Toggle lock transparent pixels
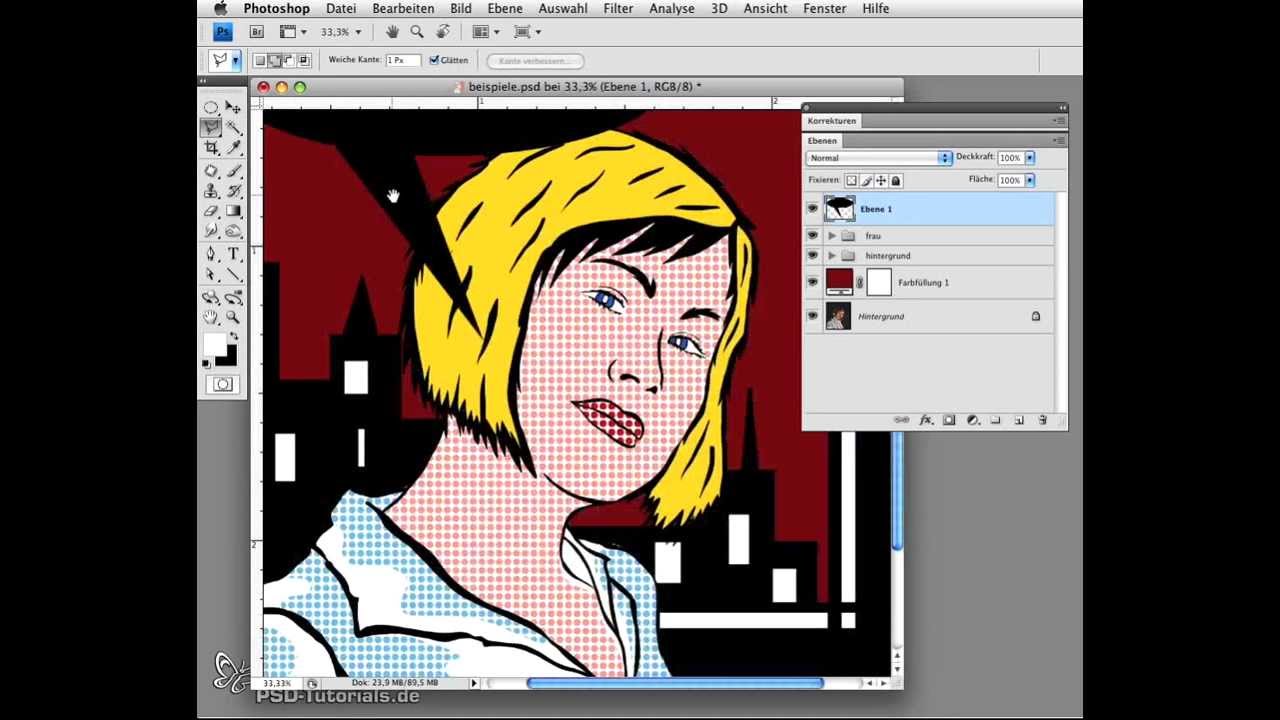 tap(851, 181)
